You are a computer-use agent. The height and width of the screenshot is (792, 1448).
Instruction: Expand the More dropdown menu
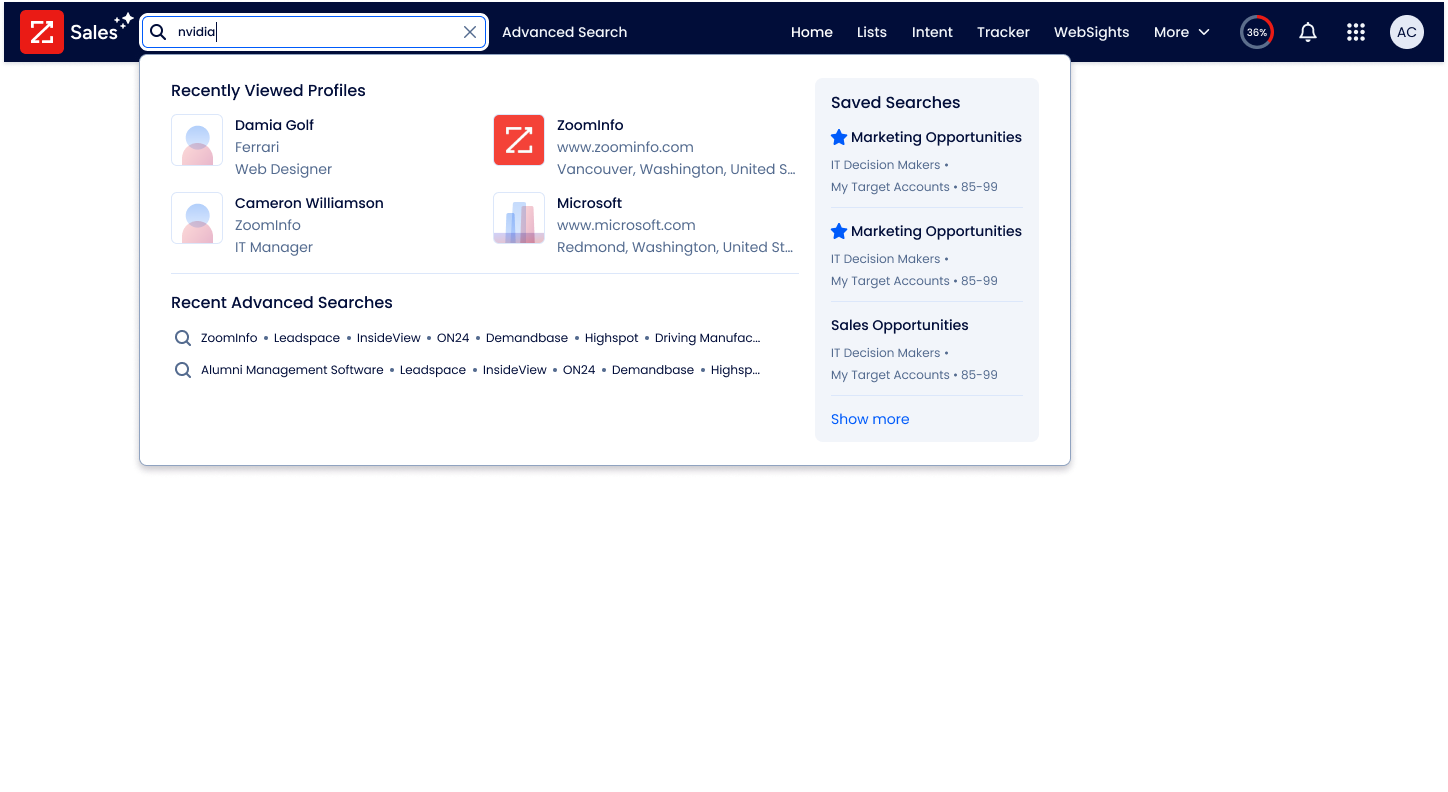(1182, 32)
